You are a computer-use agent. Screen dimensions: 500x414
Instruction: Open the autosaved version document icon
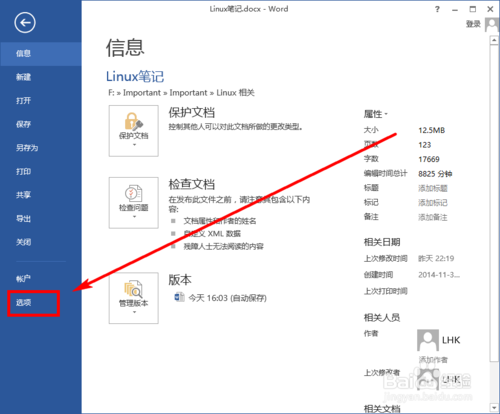point(179,297)
